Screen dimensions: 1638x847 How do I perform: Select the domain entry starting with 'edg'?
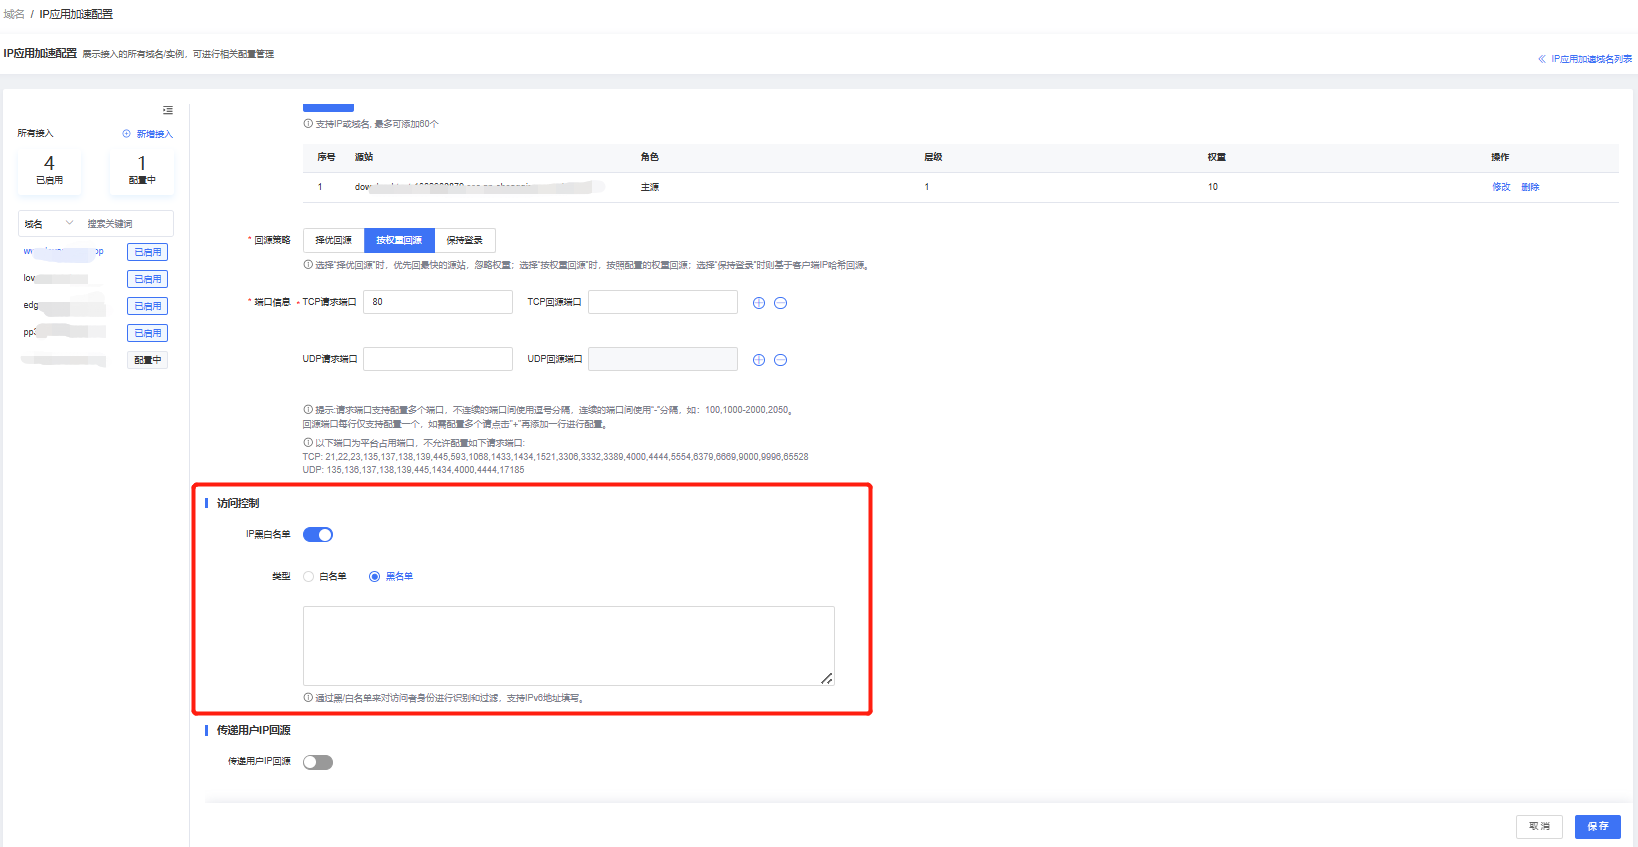(x=63, y=306)
